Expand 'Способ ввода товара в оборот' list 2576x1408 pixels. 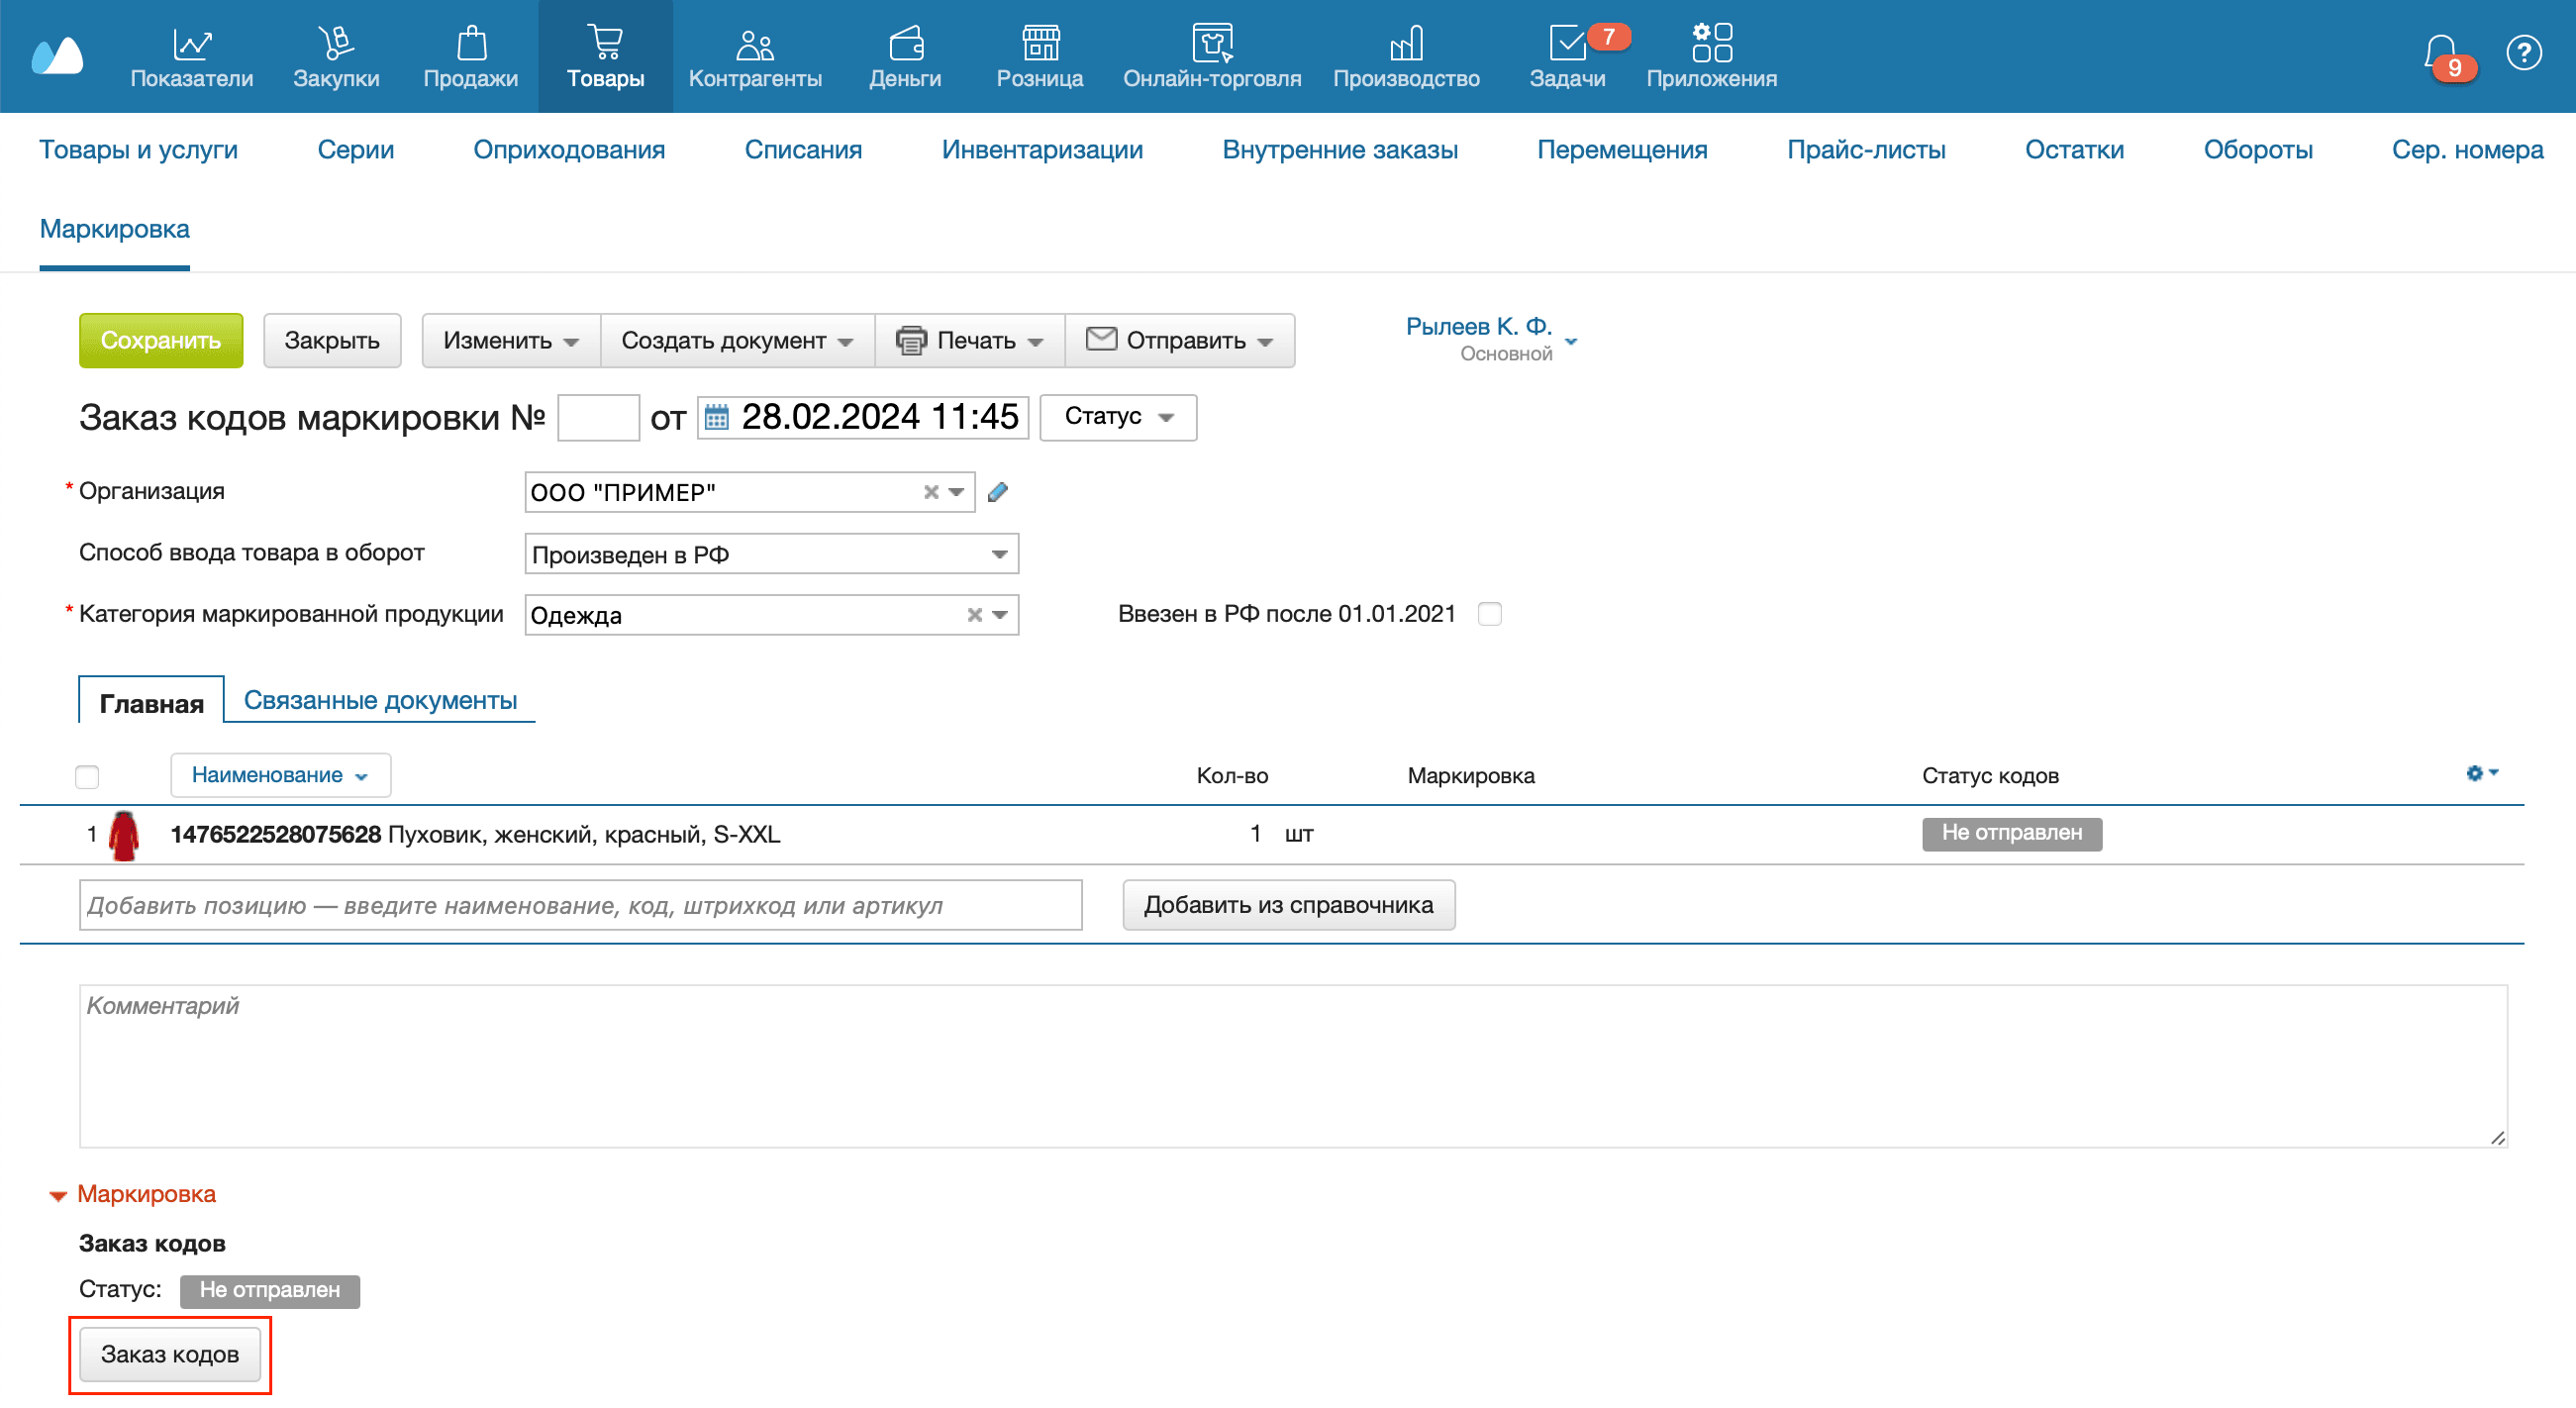998,554
